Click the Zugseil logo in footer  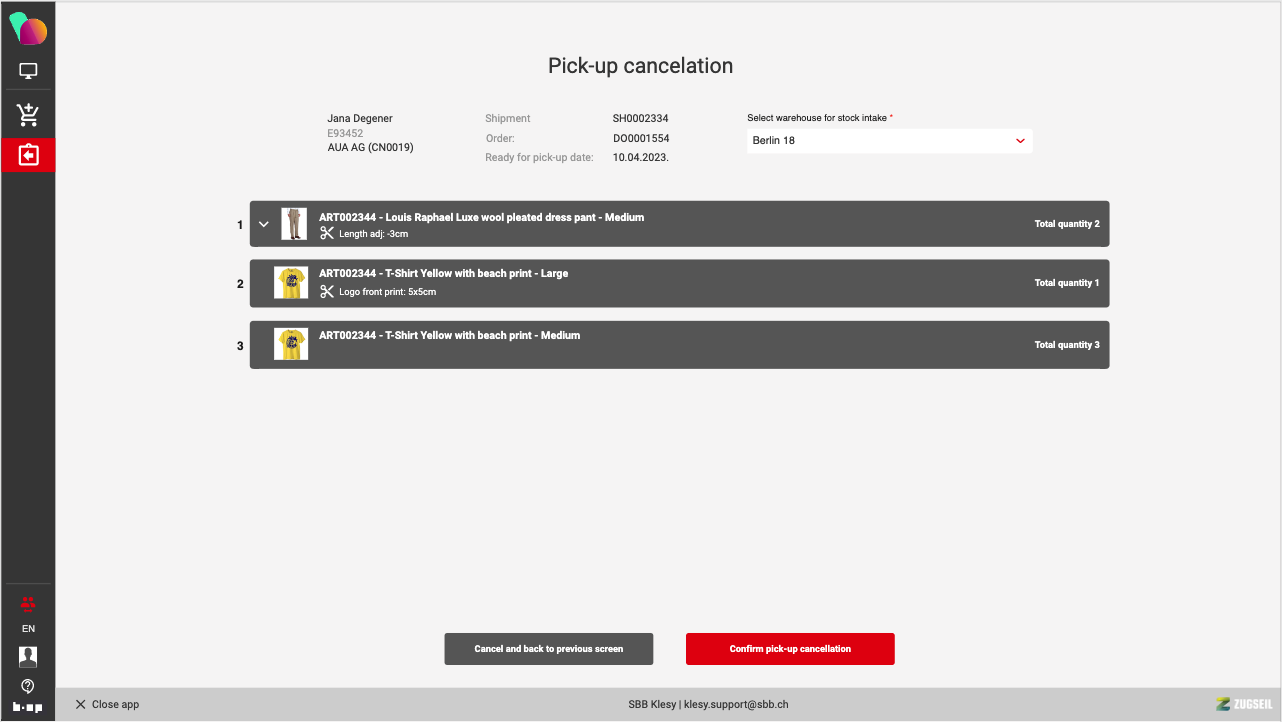[x=1244, y=704]
